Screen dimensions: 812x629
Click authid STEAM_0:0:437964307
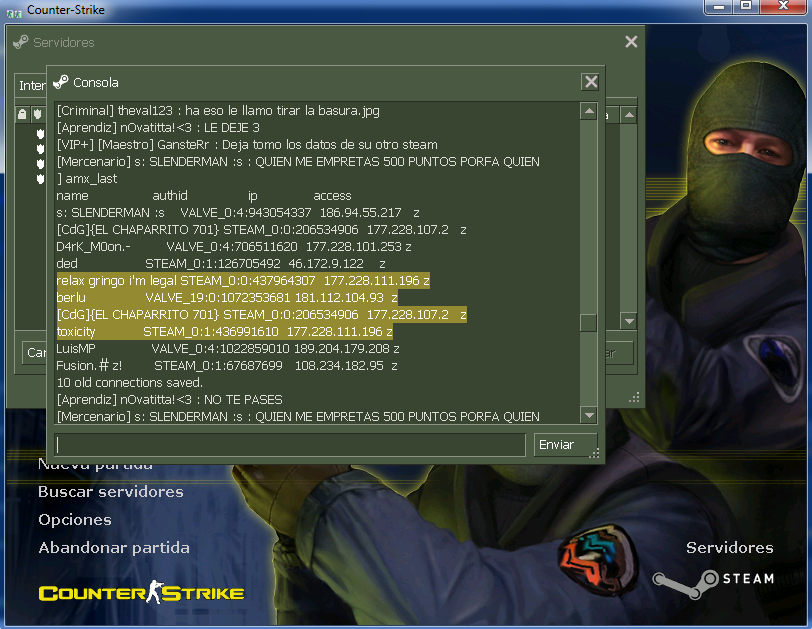click(248, 281)
